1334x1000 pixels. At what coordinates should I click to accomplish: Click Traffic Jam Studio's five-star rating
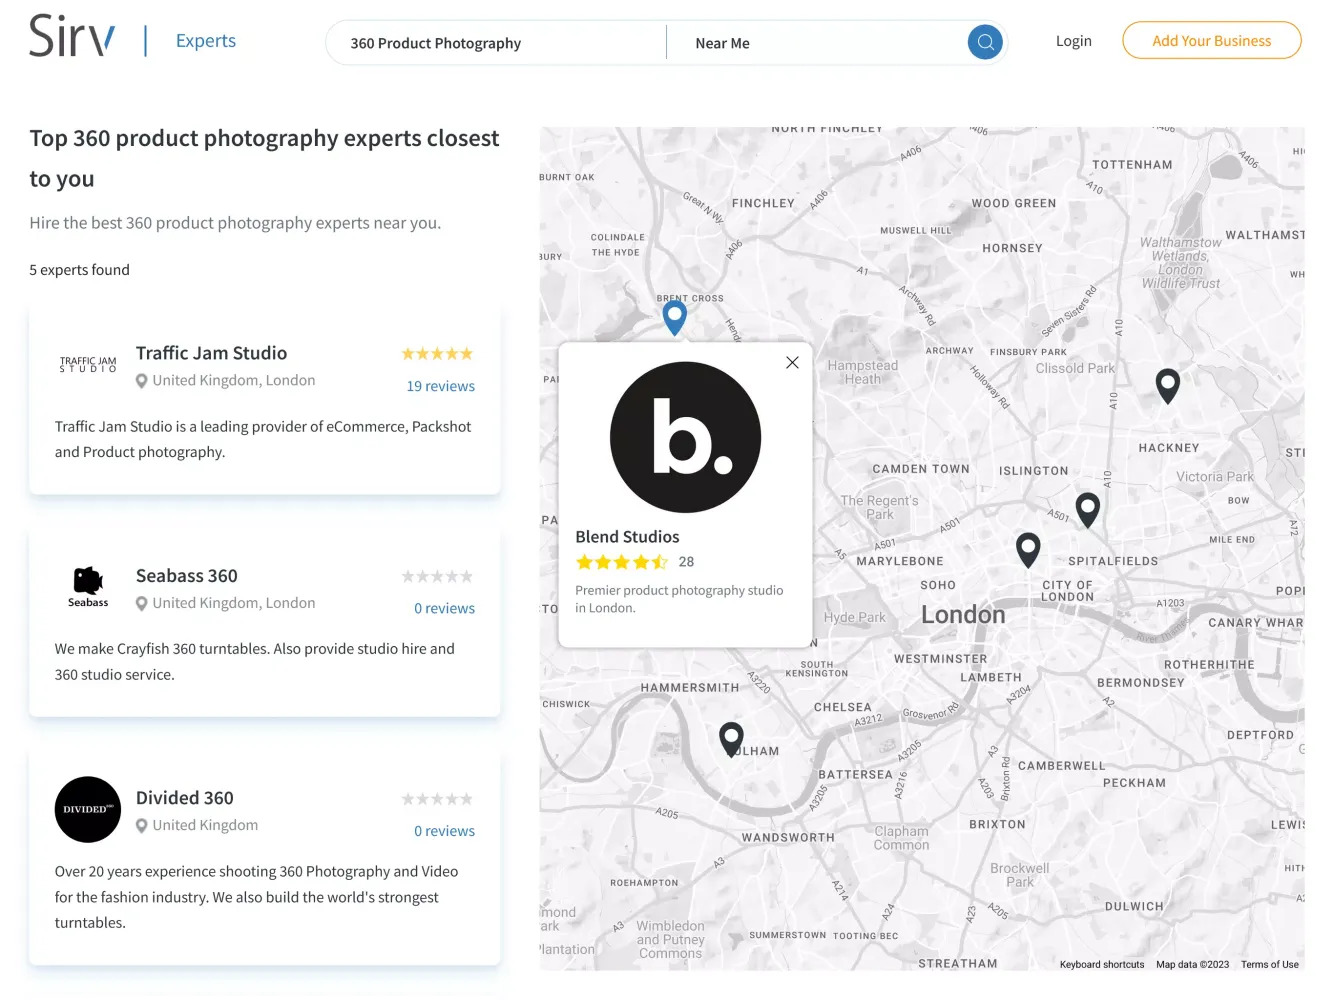click(437, 354)
